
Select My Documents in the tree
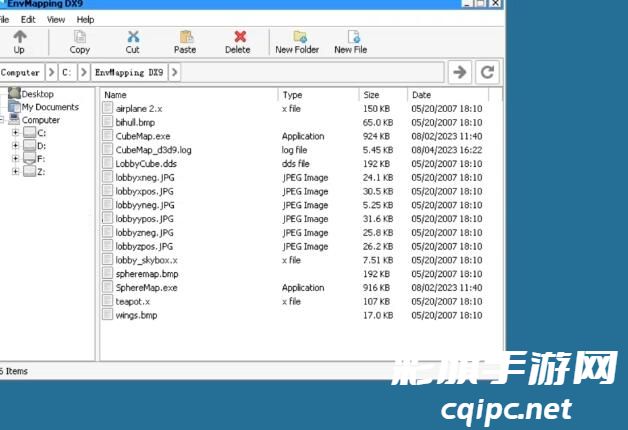click(x=49, y=107)
